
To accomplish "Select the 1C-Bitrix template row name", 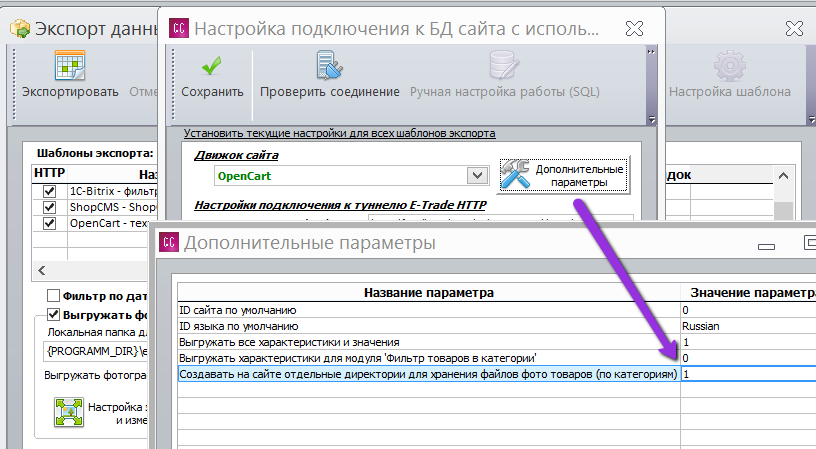I will [x=113, y=191].
